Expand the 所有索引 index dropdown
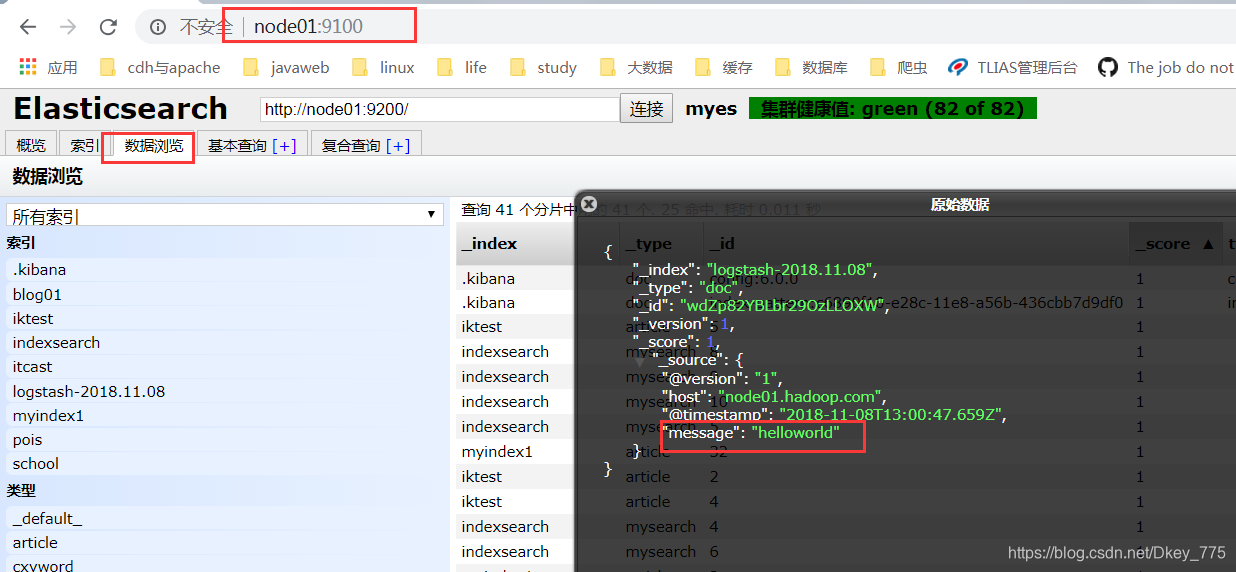This screenshot has width=1236, height=572. pyautogui.click(x=225, y=215)
